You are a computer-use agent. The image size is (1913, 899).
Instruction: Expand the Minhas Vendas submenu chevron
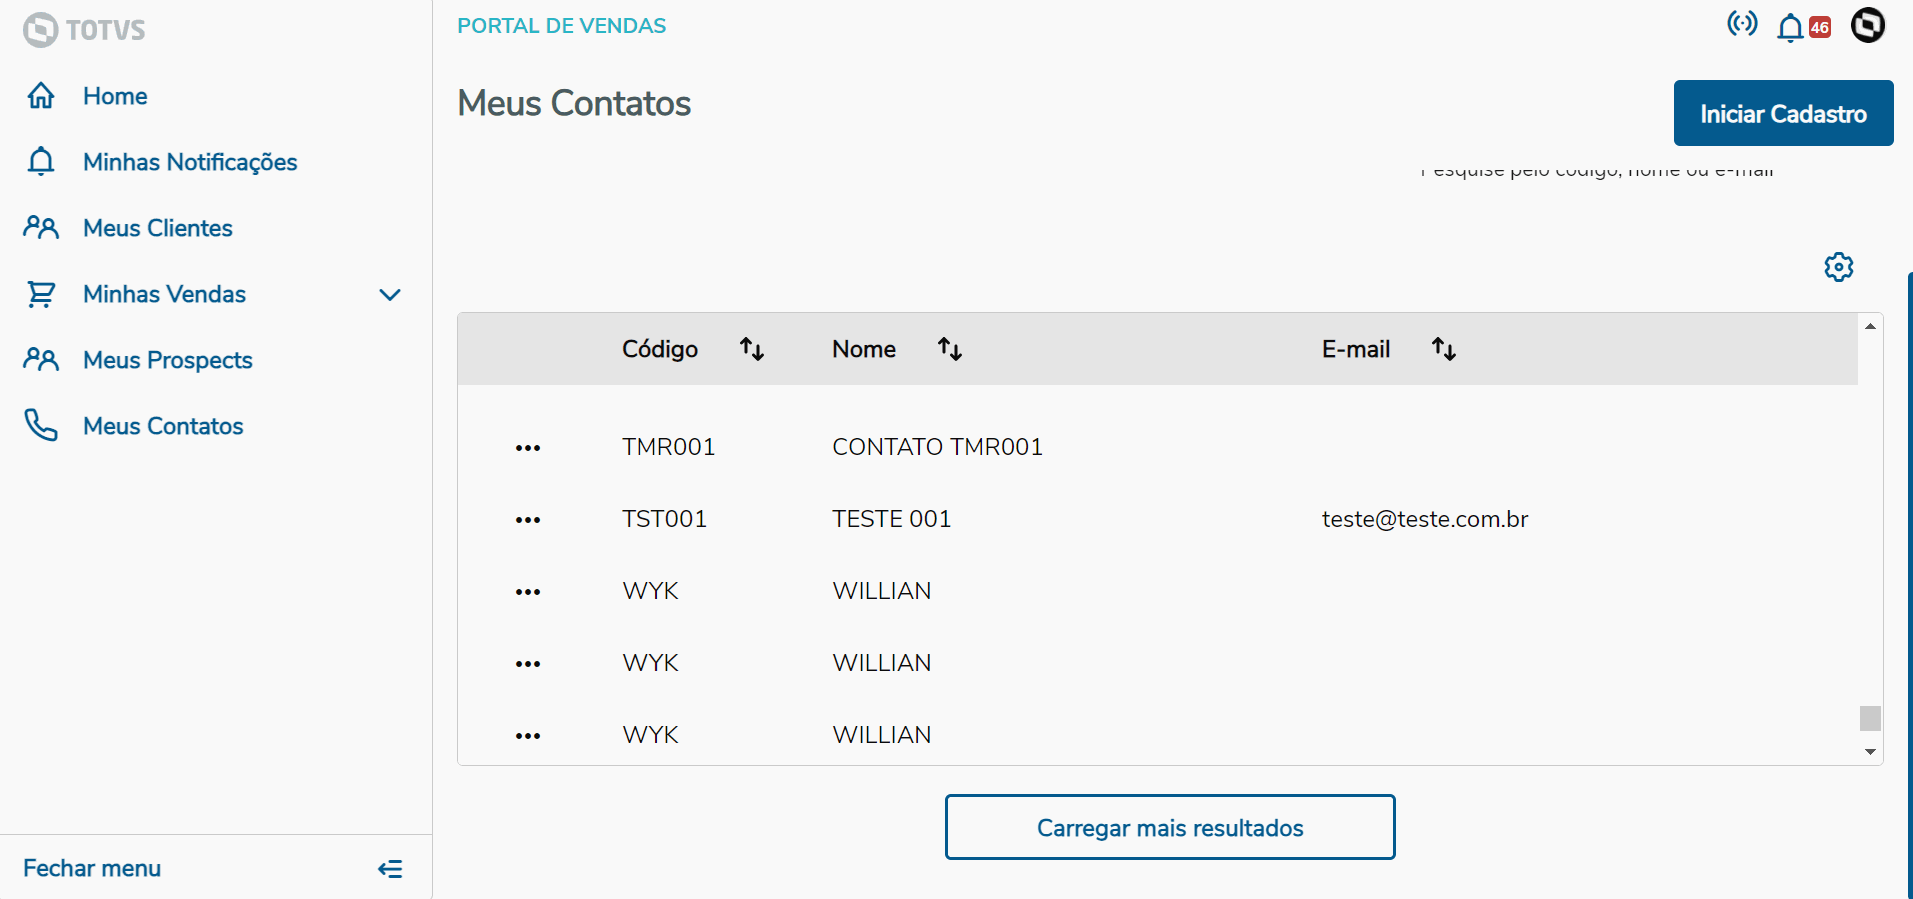pos(390,295)
